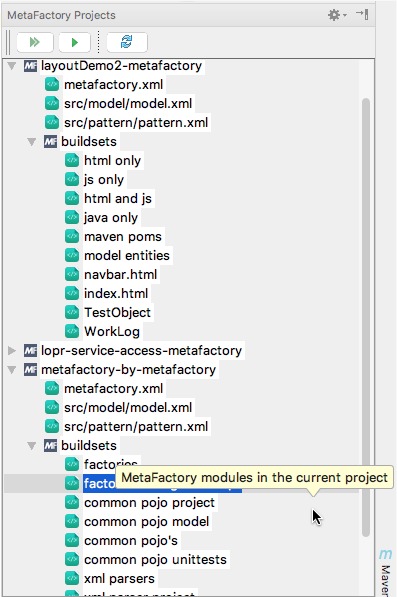Click the MF icon of metafactory-by-metafactory

(30, 370)
